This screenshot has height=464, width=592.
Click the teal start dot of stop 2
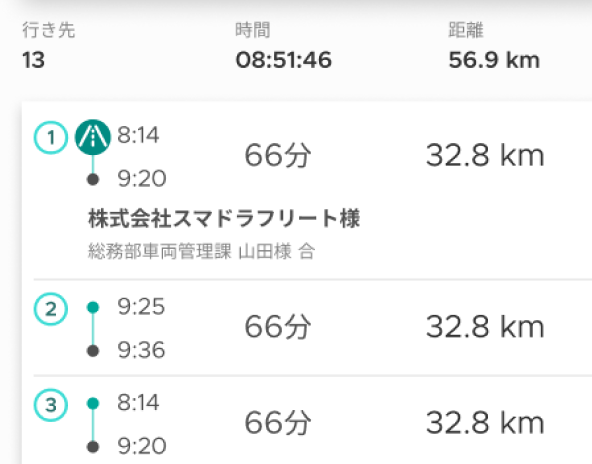coord(93,307)
